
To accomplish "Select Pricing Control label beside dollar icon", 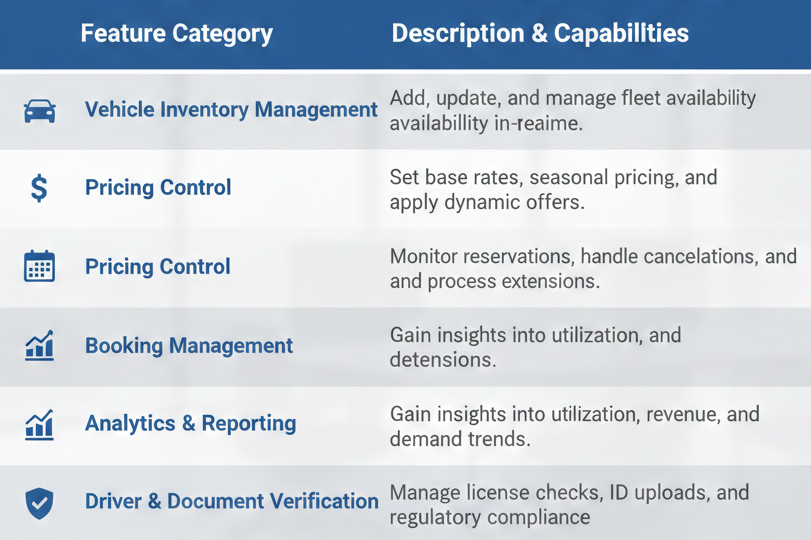I will click(x=158, y=188).
